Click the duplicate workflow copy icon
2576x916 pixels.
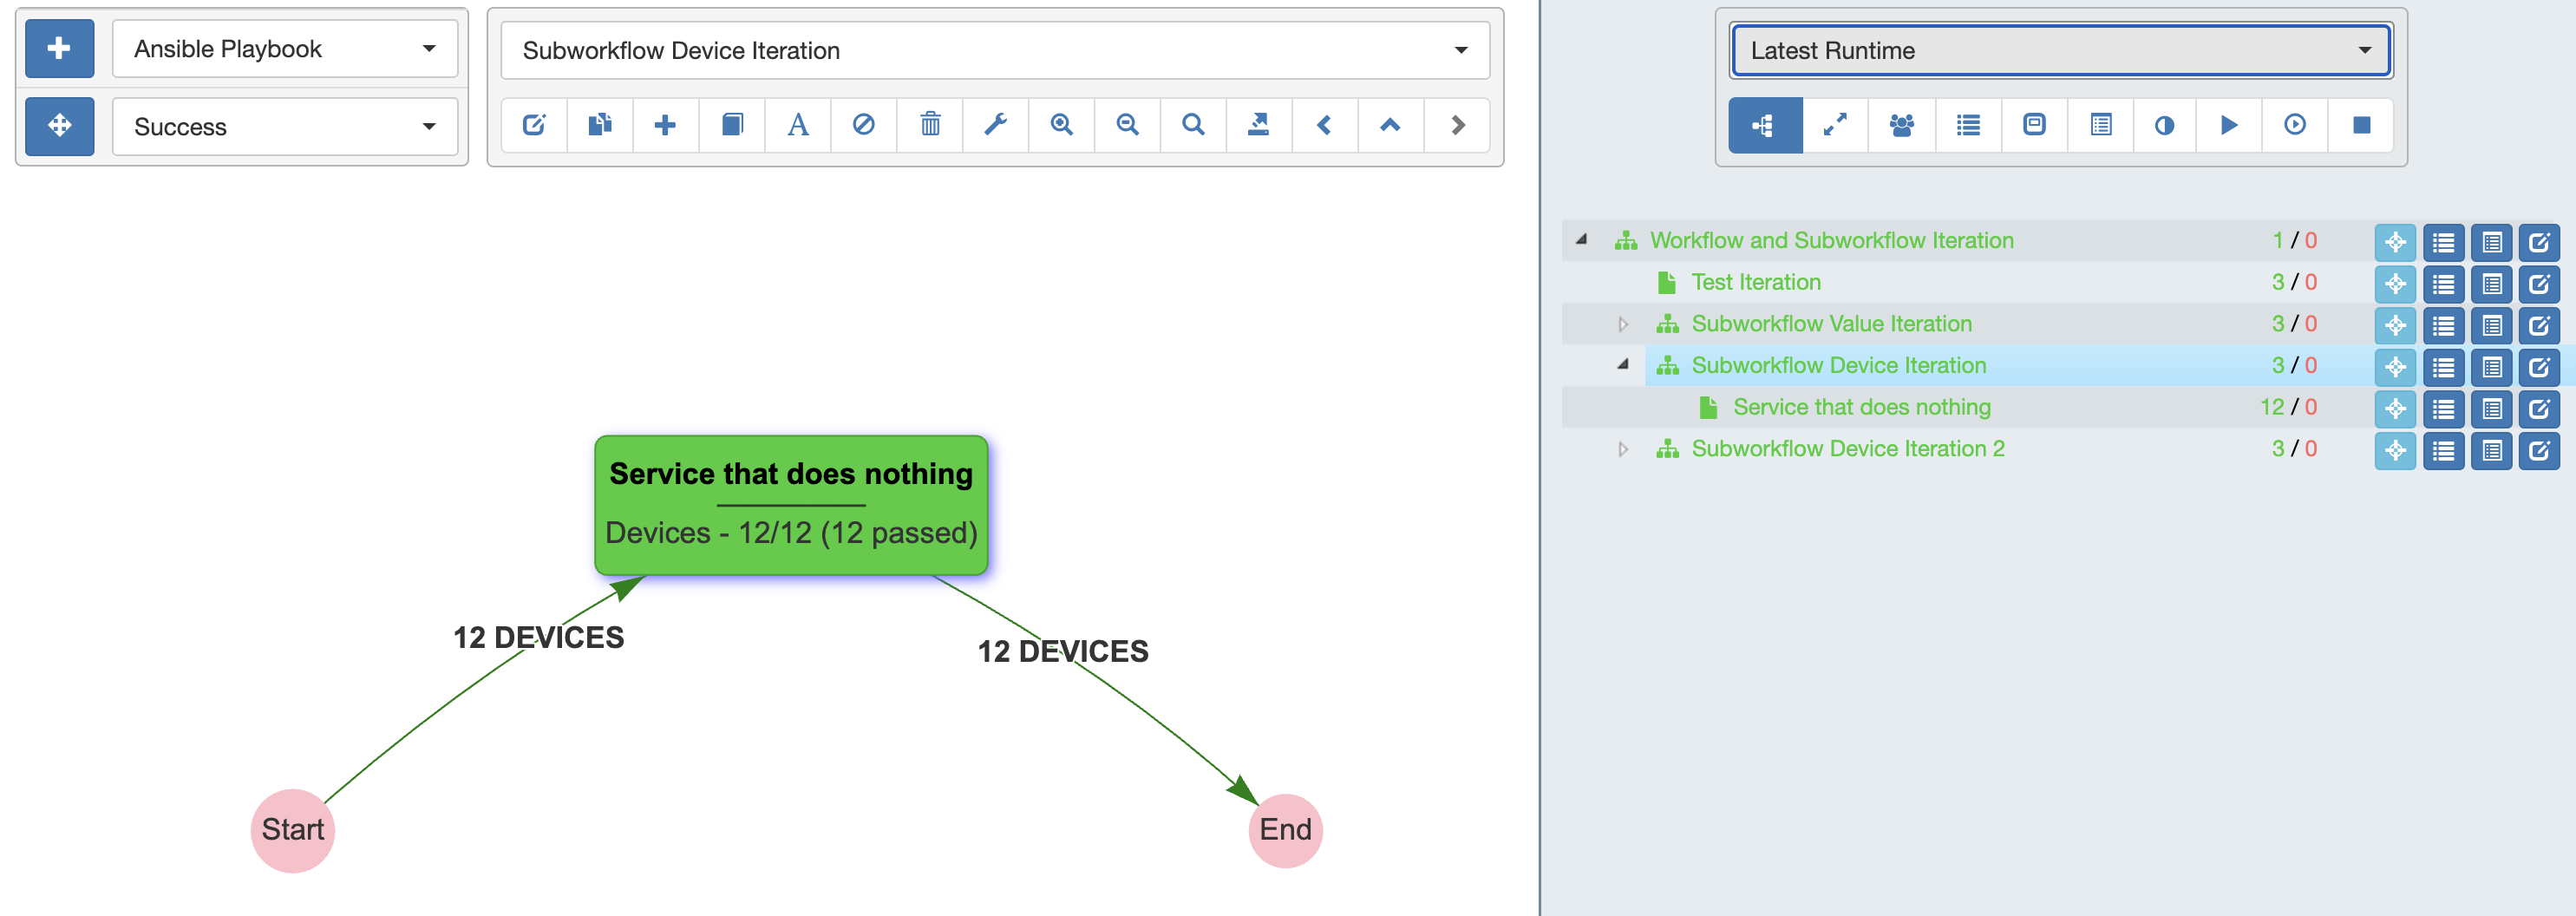[600, 125]
